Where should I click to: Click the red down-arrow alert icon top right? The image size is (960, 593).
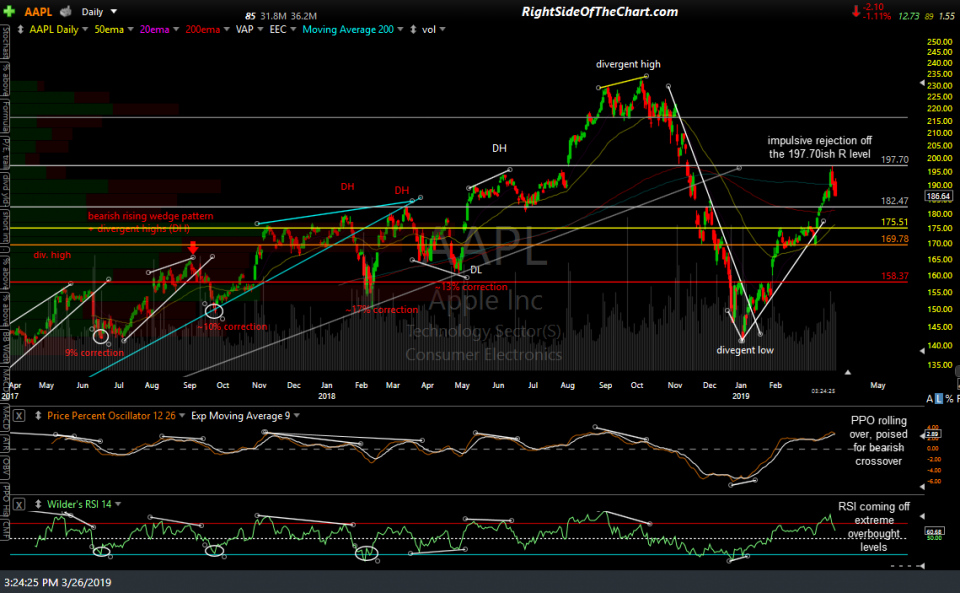coord(855,11)
